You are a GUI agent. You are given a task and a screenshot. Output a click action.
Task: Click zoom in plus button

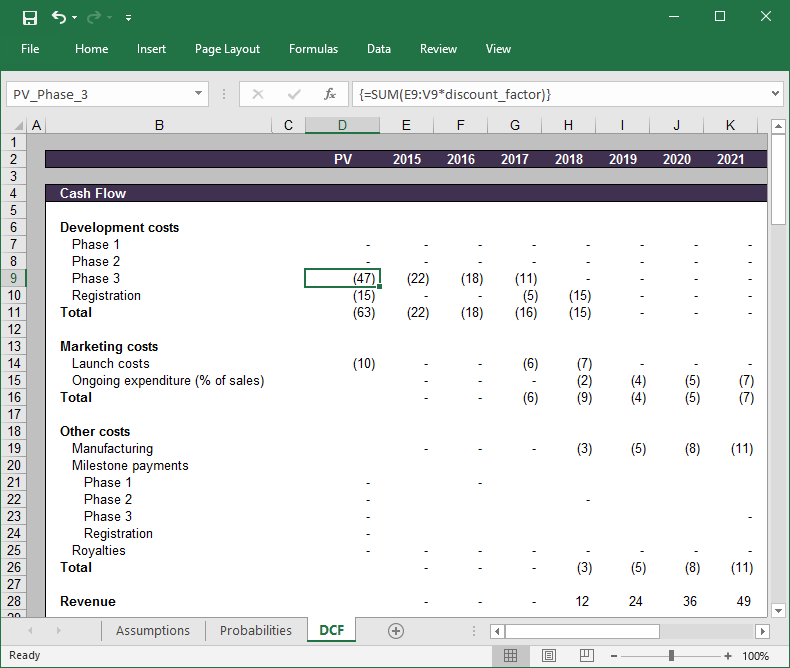[727, 656]
